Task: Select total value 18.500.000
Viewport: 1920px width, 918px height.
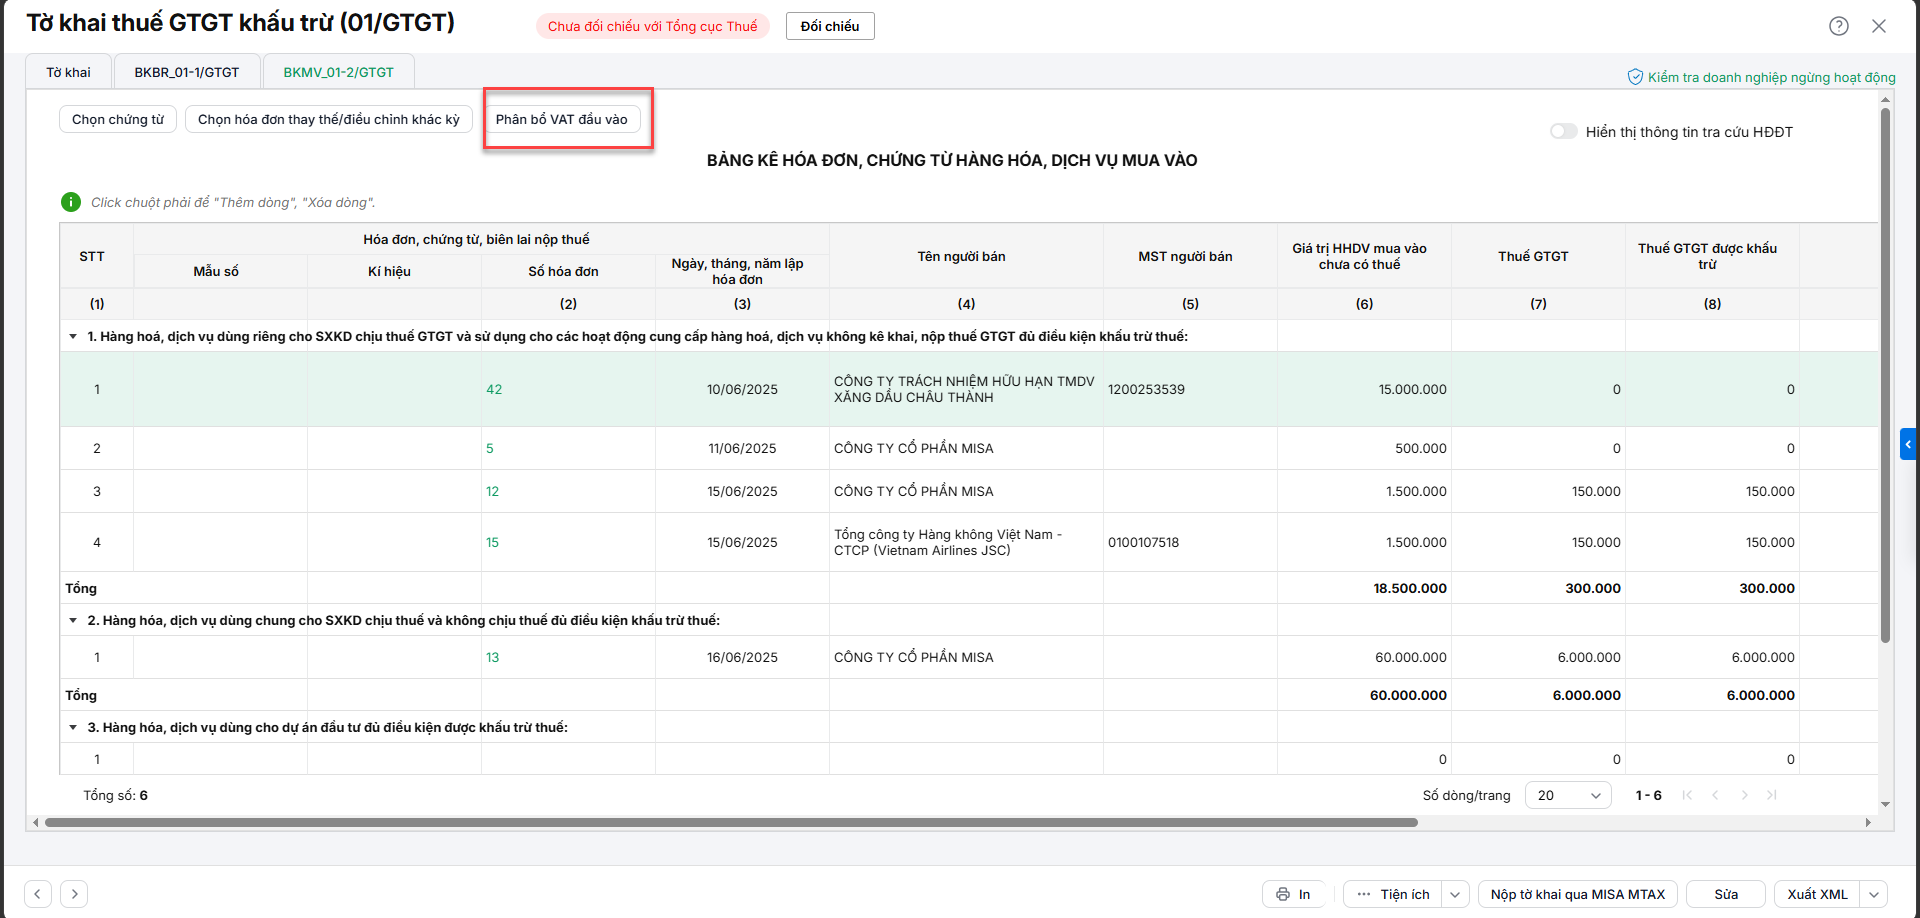Action: 1364,588
